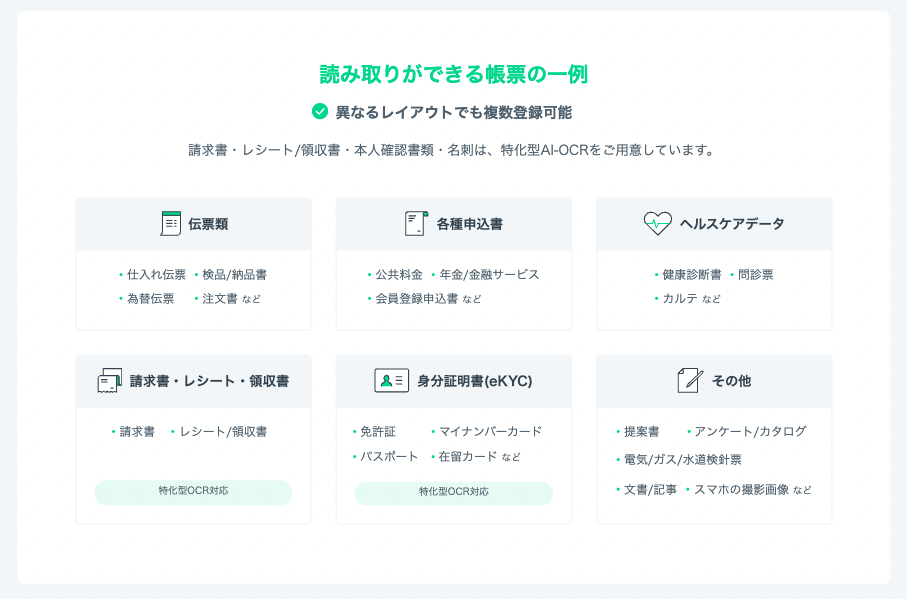Screen dimensions: 907x599
Task: Click the 読み取りができる帳票の一例 title
Action: tap(453, 74)
